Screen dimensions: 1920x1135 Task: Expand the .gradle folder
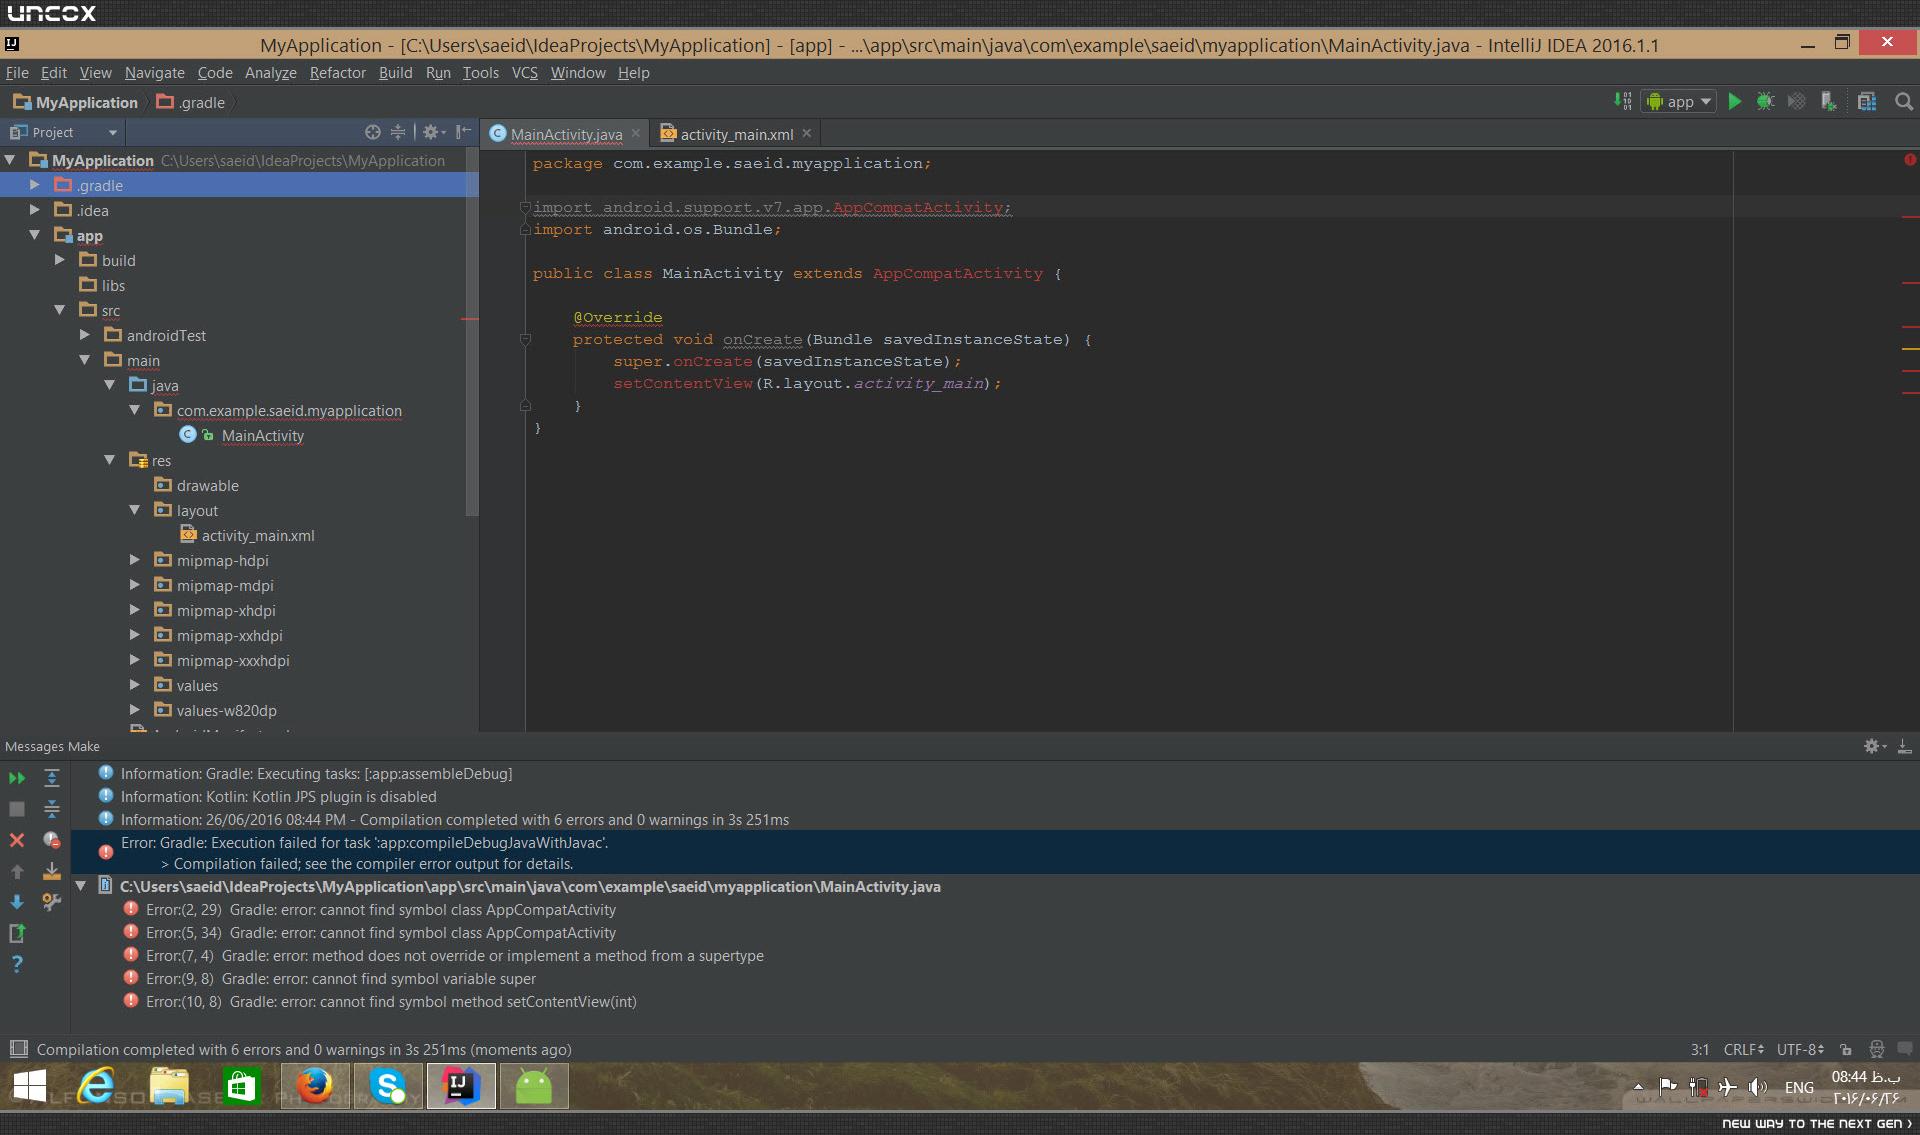(x=35, y=185)
